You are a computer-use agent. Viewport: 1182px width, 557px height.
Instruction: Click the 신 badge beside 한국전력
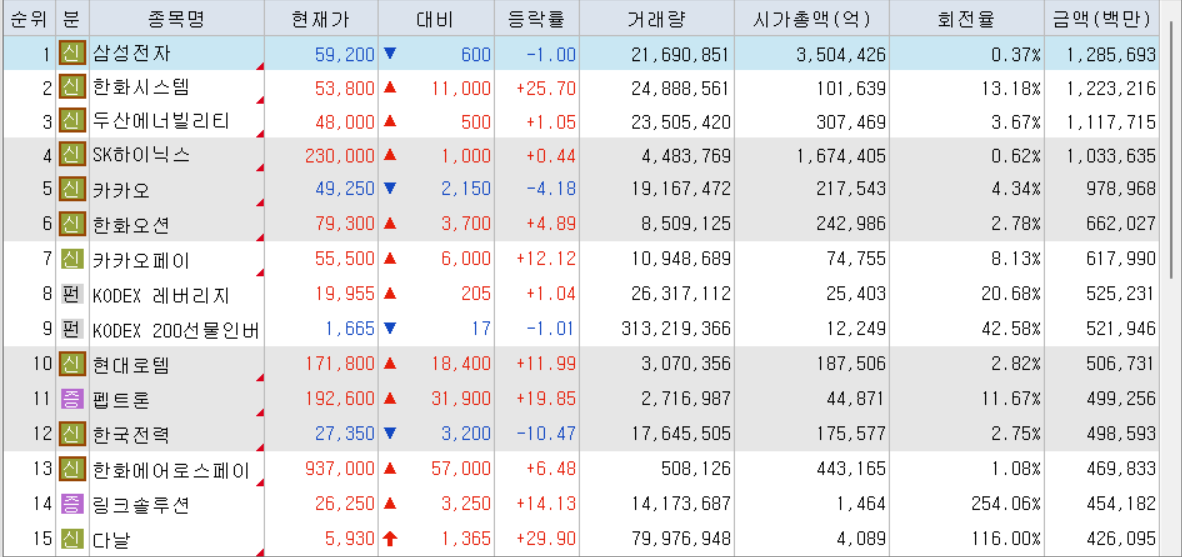point(72,433)
